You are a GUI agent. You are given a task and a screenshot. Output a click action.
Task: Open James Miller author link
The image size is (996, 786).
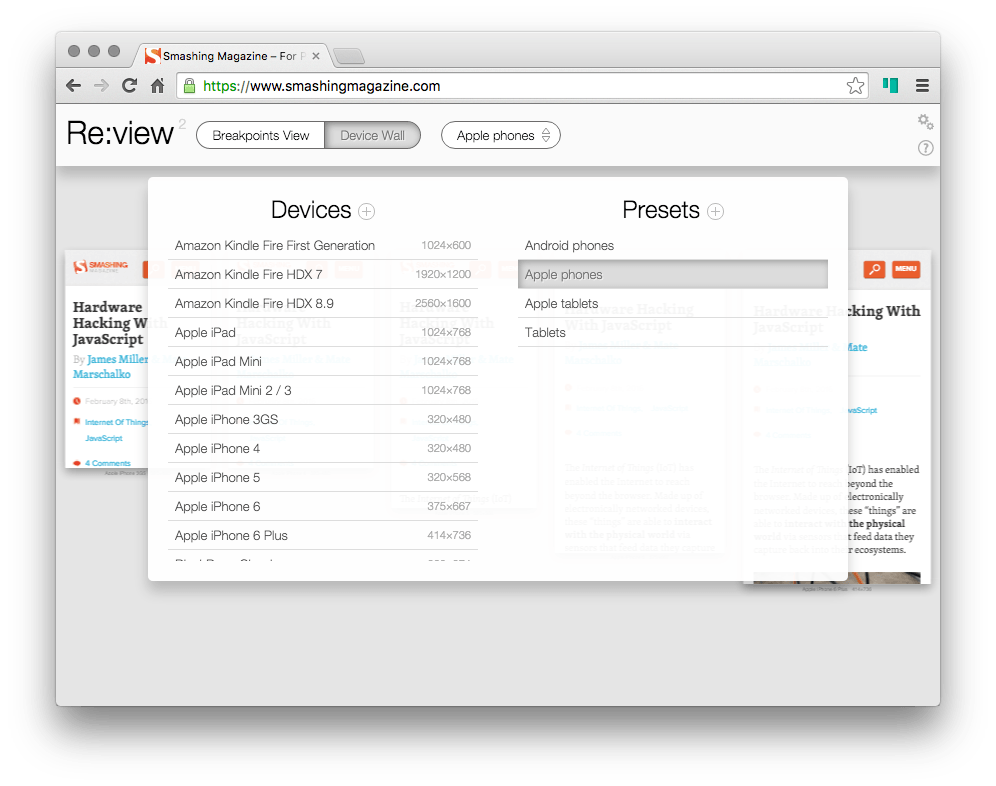coord(117,359)
